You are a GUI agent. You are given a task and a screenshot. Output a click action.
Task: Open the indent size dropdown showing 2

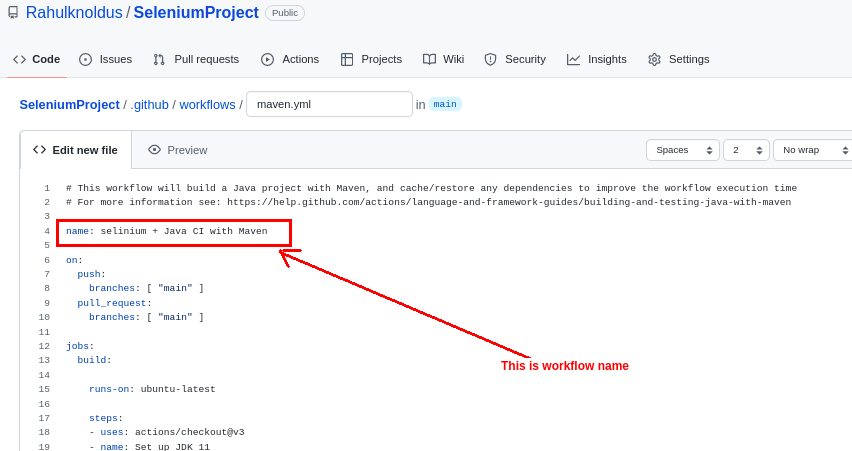(x=747, y=150)
